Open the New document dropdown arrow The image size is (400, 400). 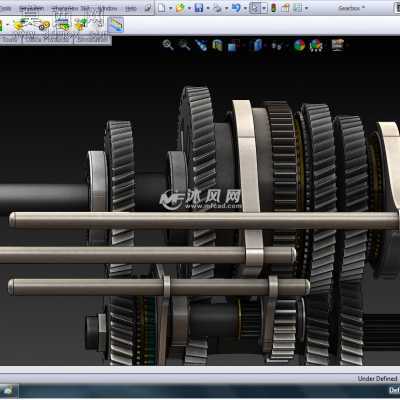170,8
